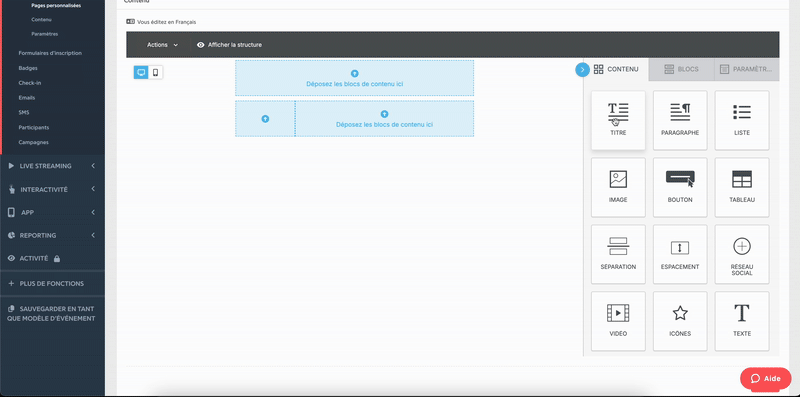Click the language icon beside Vous éditez
The width and height of the screenshot is (800, 397).
(131, 22)
